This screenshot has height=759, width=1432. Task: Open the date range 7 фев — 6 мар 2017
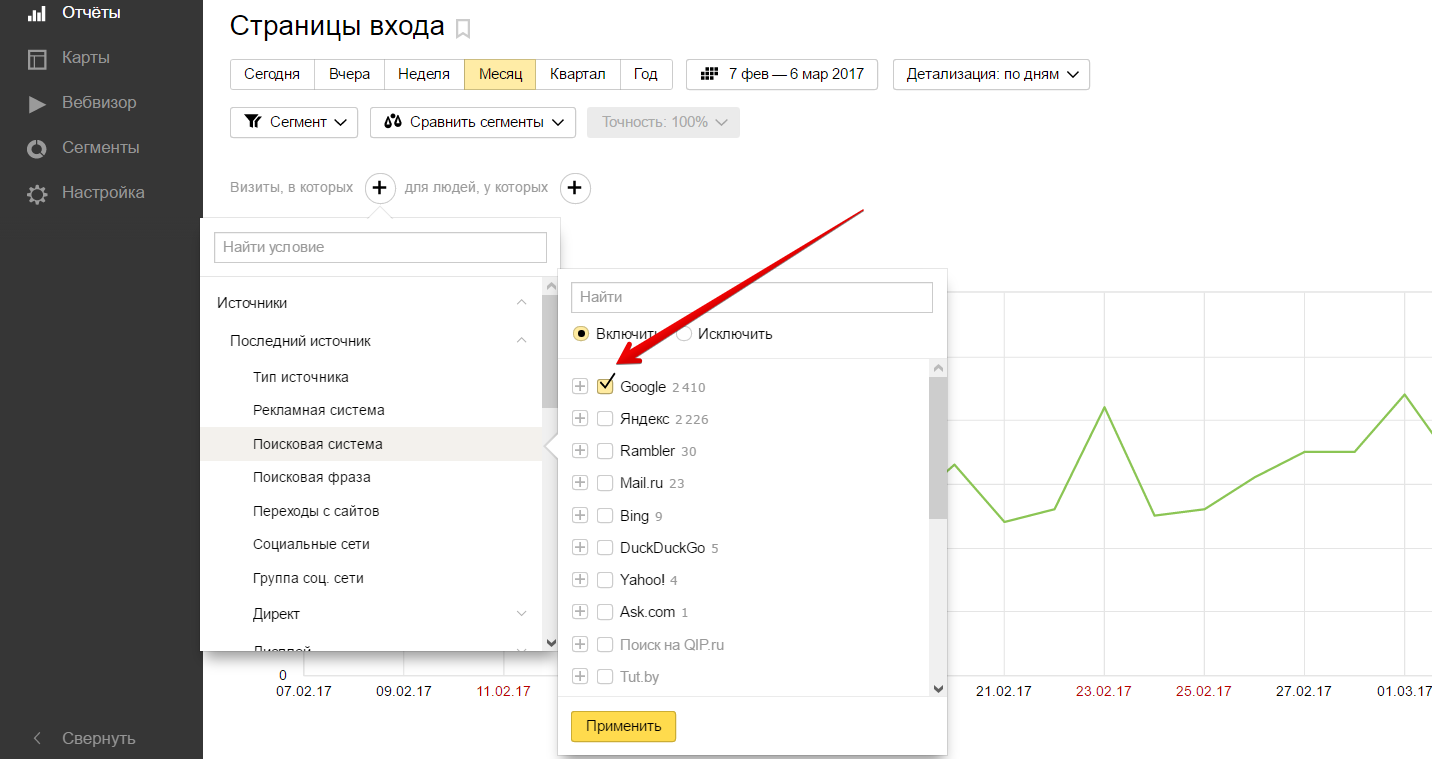pos(781,75)
